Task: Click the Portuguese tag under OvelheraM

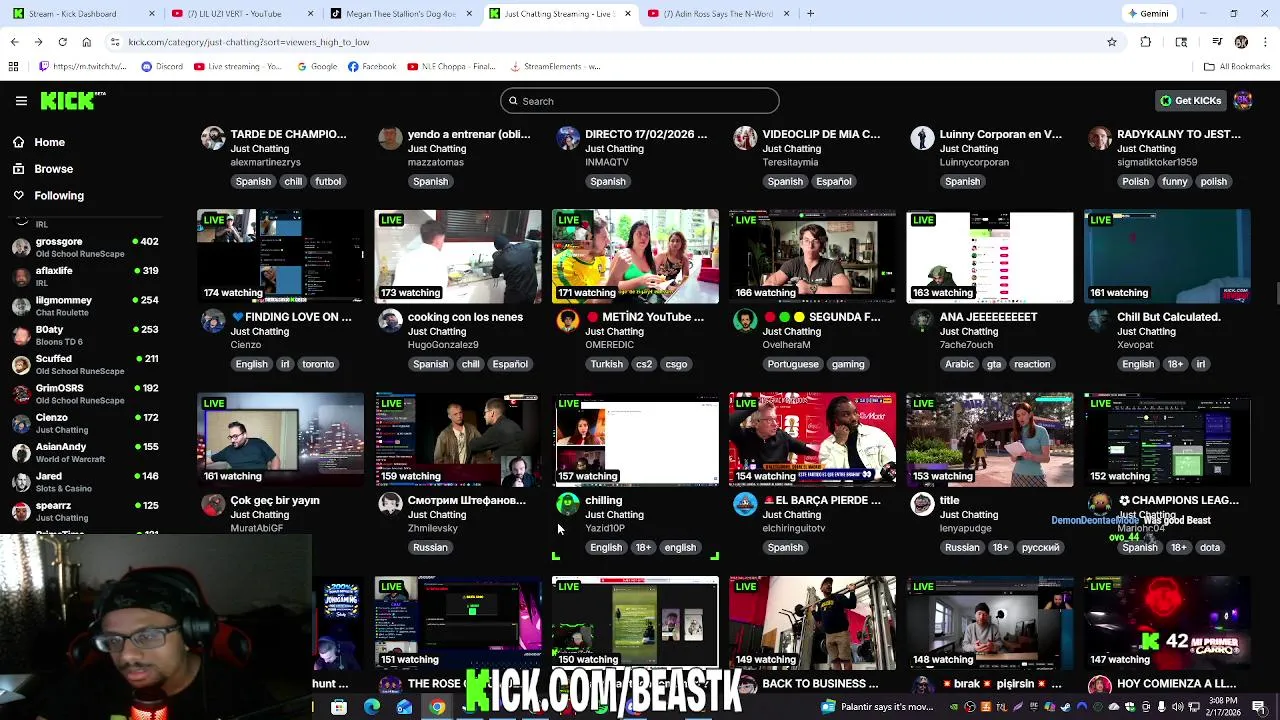Action: click(x=793, y=364)
